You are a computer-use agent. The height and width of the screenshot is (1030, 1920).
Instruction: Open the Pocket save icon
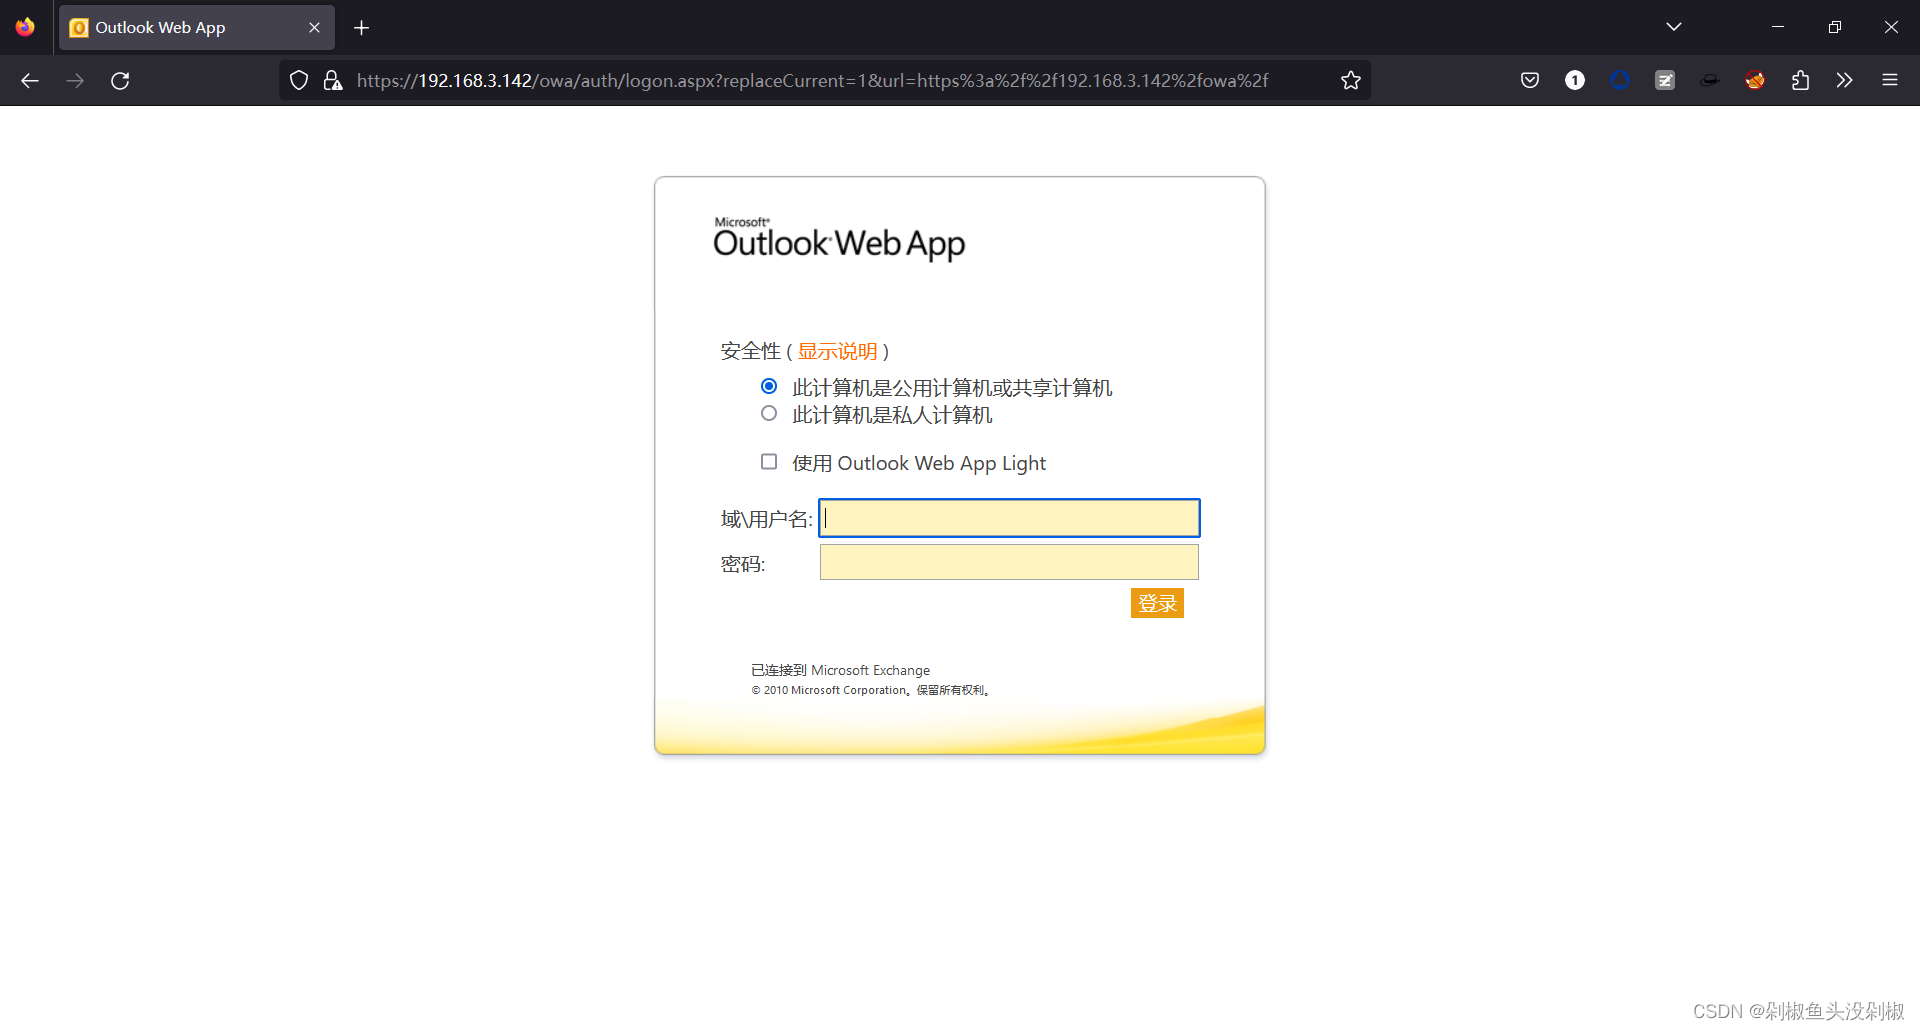pyautogui.click(x=1530, y=81)
